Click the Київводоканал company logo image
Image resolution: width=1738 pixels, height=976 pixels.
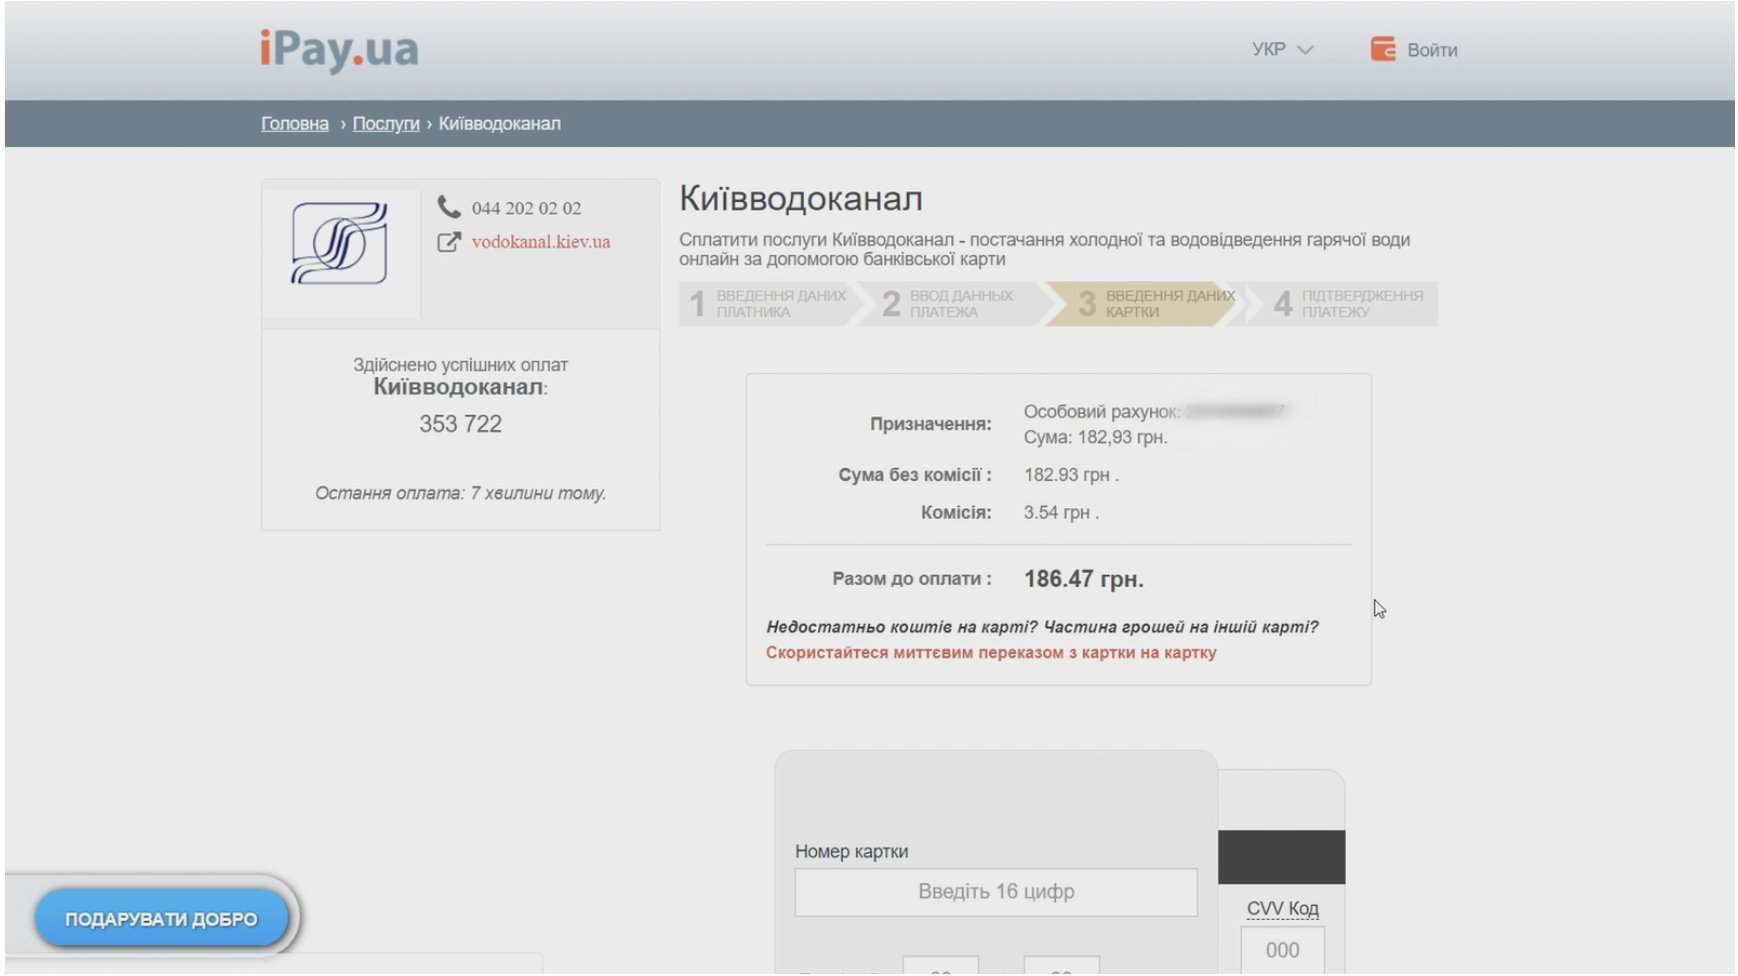(340, 244)
